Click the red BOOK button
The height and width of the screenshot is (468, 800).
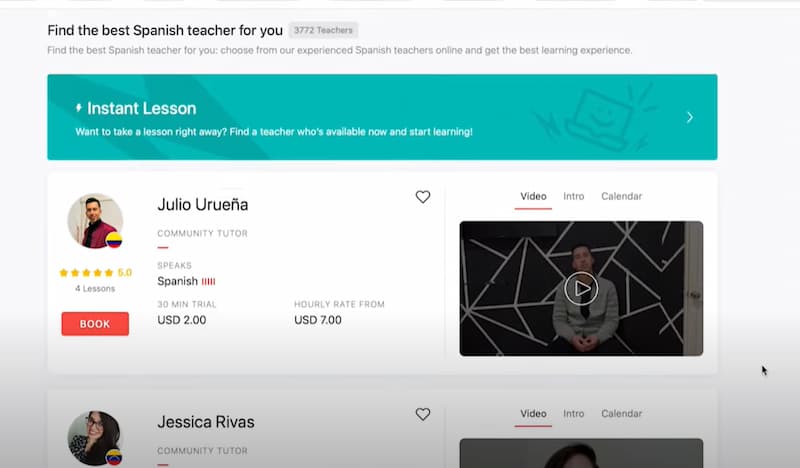[x=95, y=324]
